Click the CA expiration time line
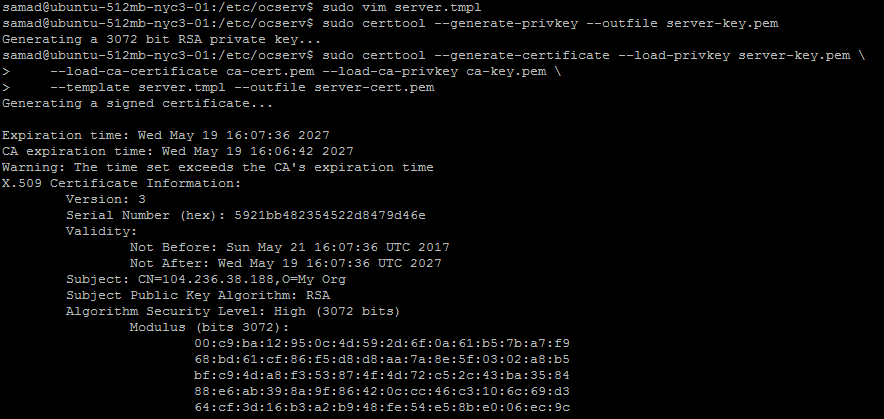884x419 pixels. pos(178,151)
